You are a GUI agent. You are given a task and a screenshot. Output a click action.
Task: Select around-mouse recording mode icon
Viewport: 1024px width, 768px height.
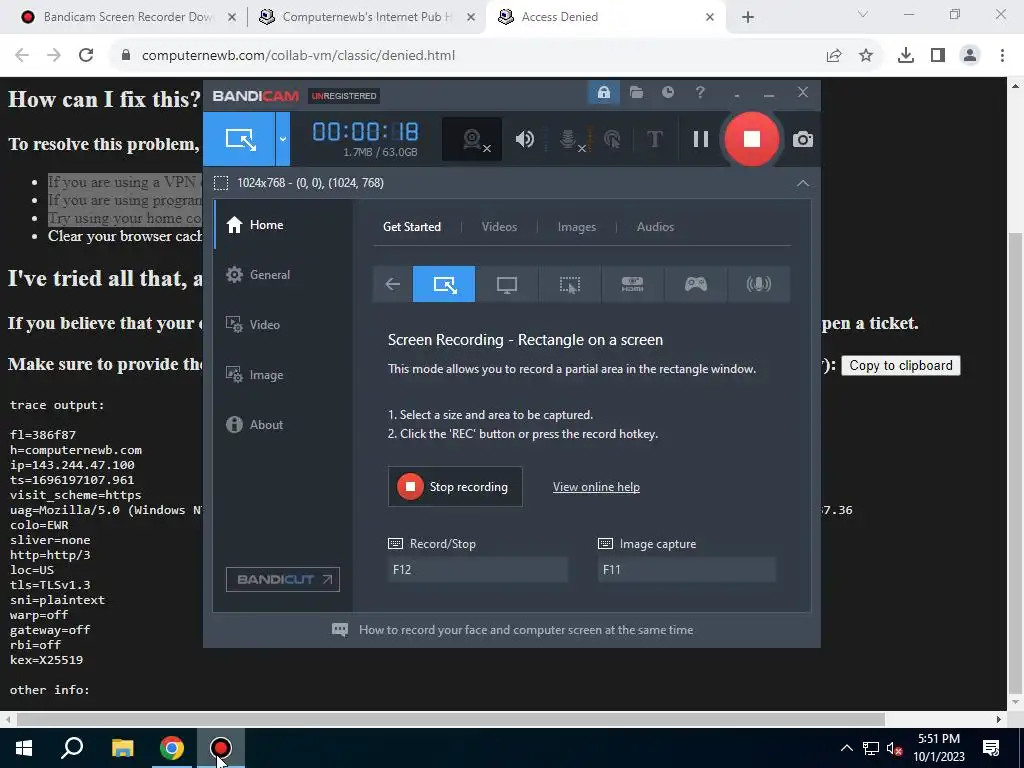click(x=569, y=284)
